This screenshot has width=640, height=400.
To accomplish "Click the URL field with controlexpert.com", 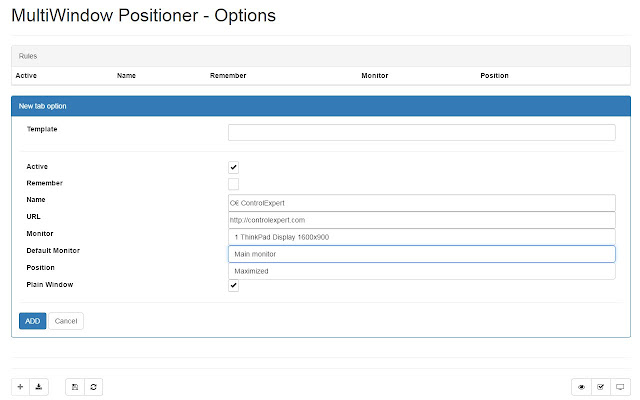I will pos(421,219).
